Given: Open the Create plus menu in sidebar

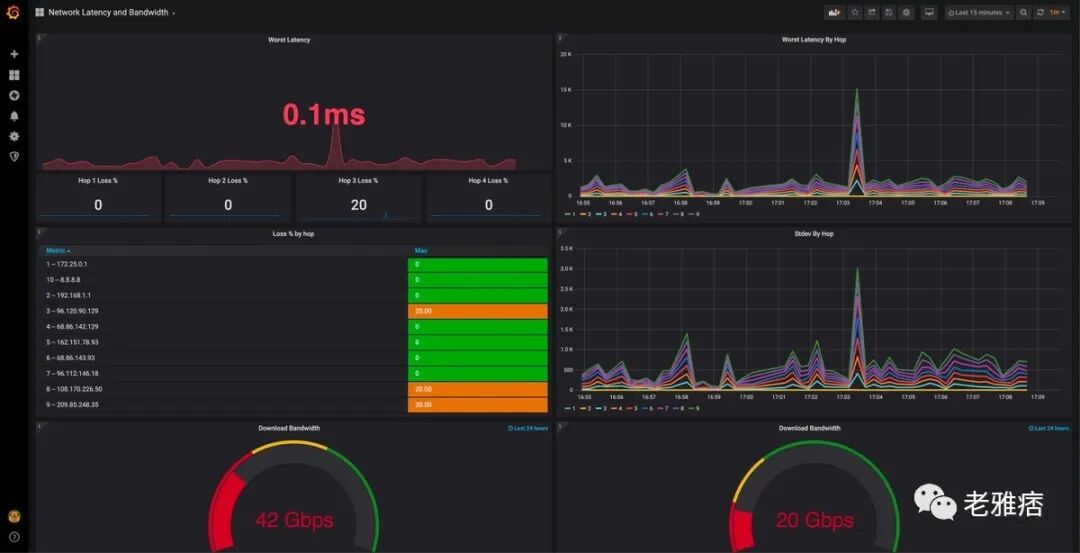Looking at the screenshot, I should click(14, 54).
